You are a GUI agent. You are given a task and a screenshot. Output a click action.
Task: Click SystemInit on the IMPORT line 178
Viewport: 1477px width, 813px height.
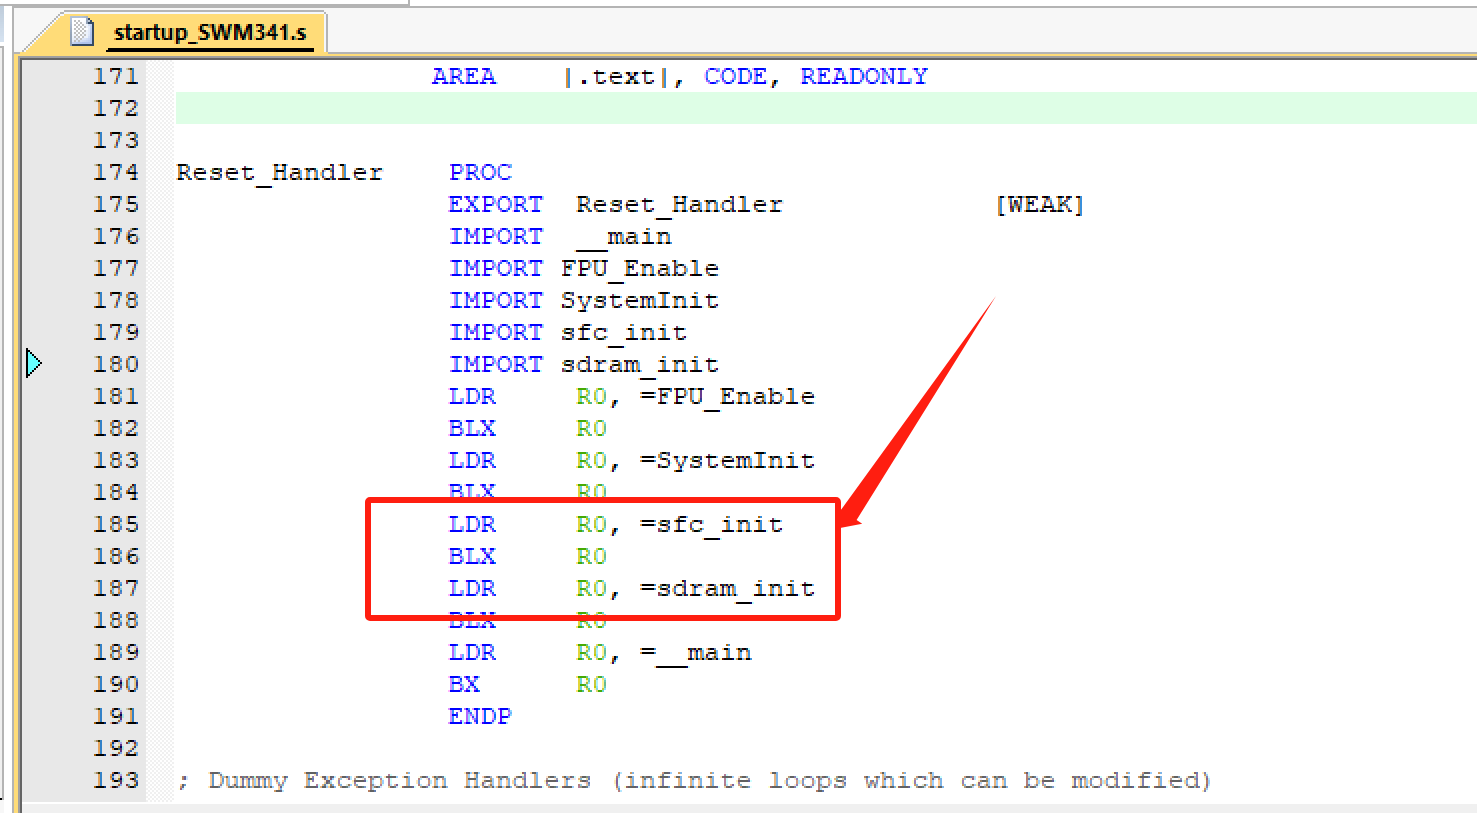click(x=640, y=301)
